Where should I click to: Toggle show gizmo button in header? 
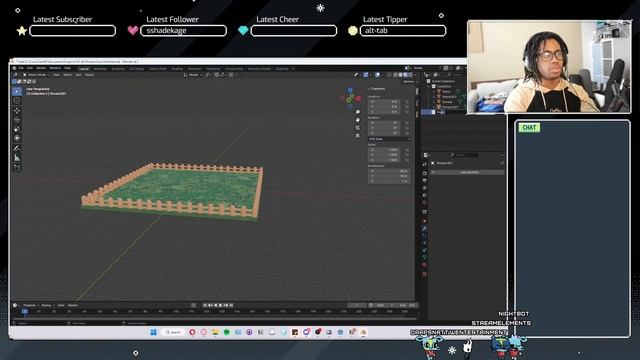coord(366,75)
